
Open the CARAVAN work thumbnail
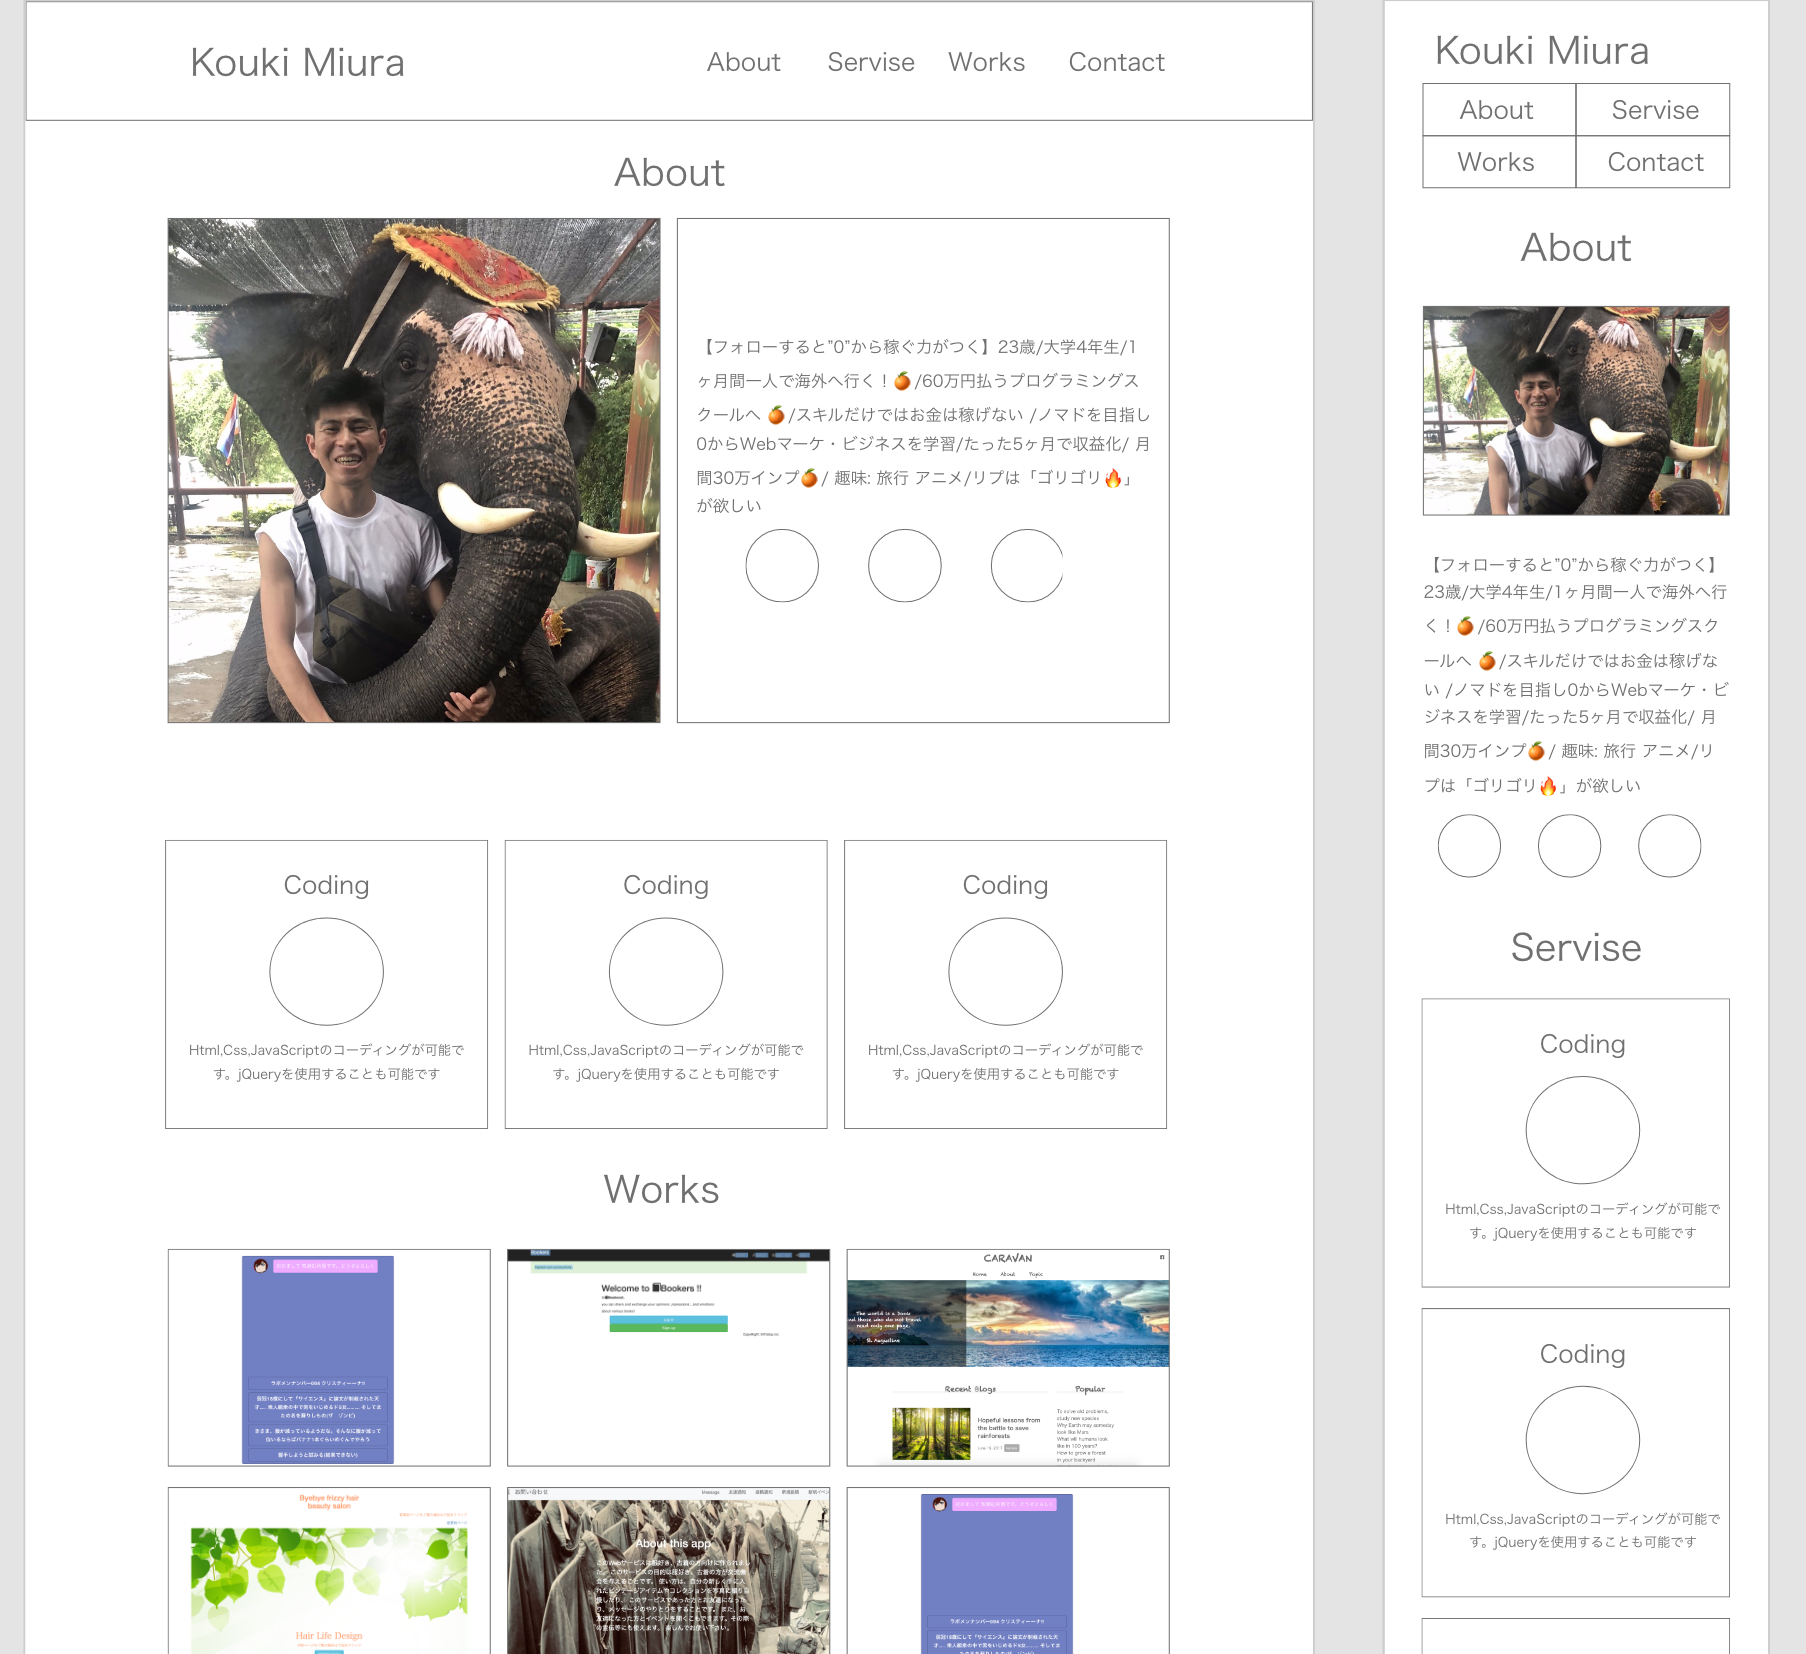coord(1007,1357)
